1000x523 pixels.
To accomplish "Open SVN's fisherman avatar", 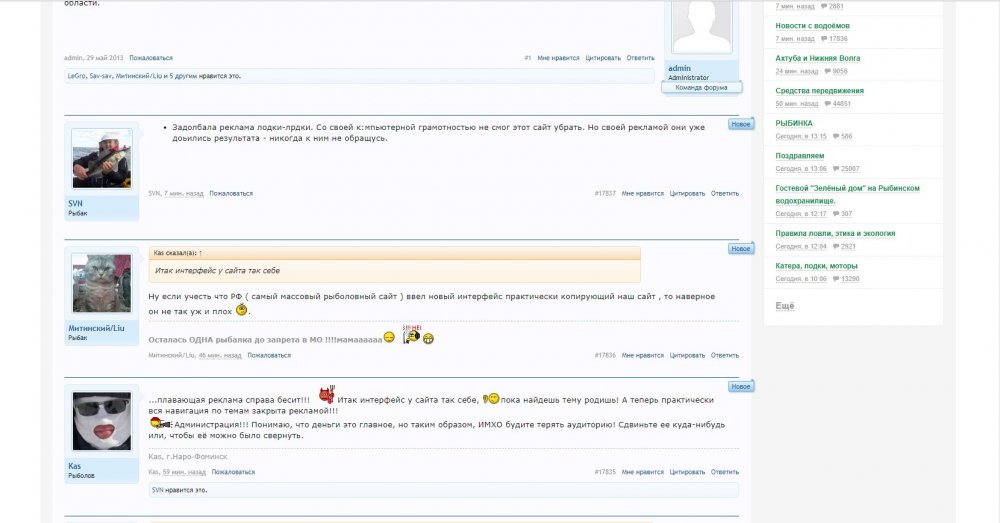I will 101,158.
